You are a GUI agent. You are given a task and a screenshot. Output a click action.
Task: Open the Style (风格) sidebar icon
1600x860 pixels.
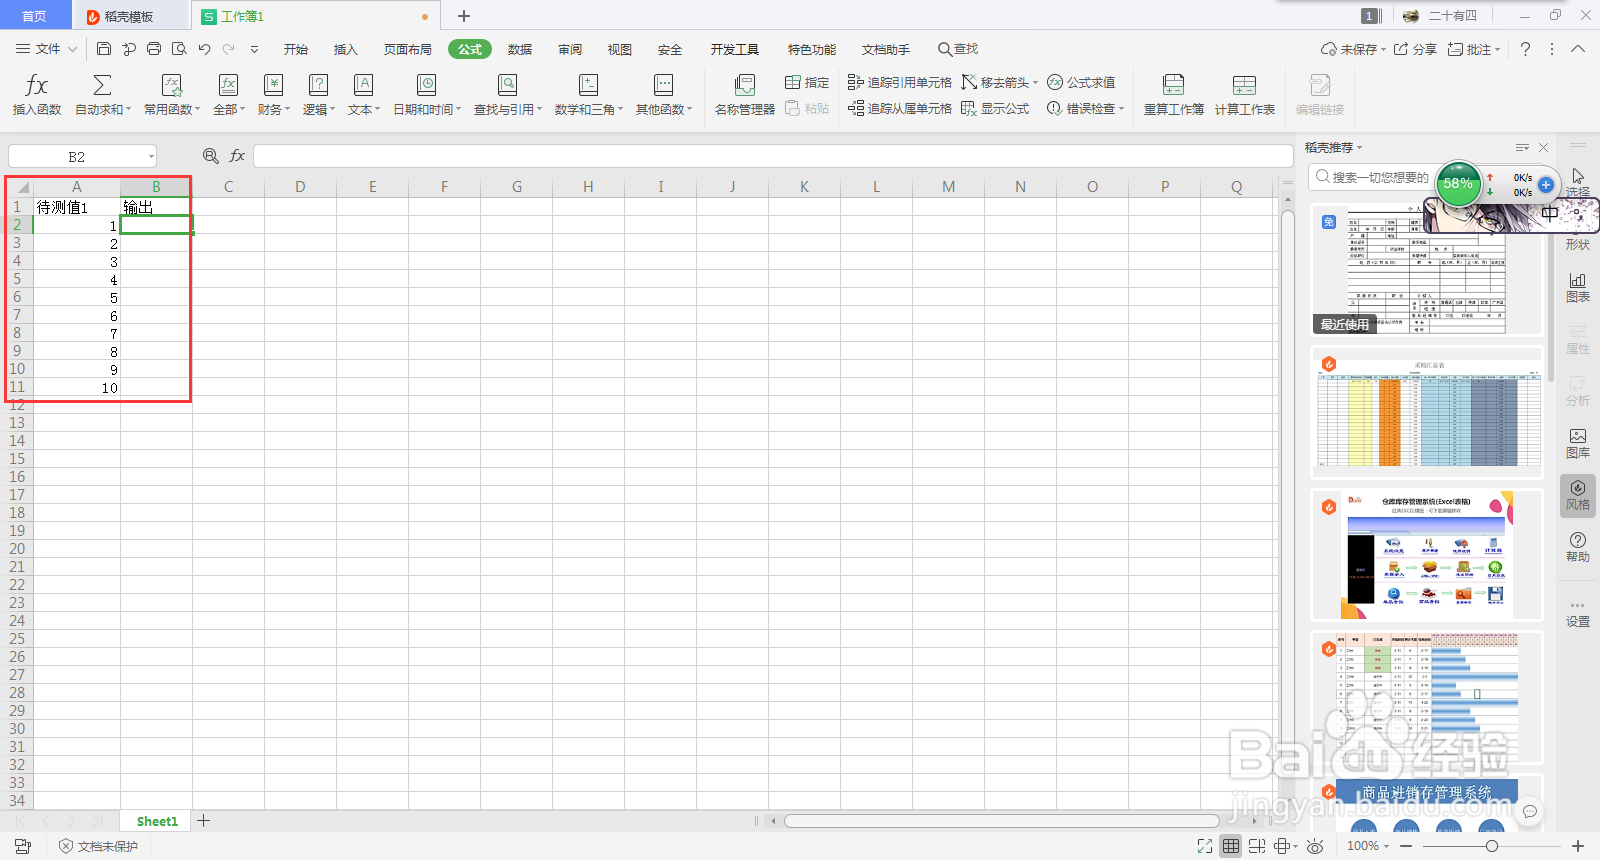pyautogui.click(x=1578, y=495)
